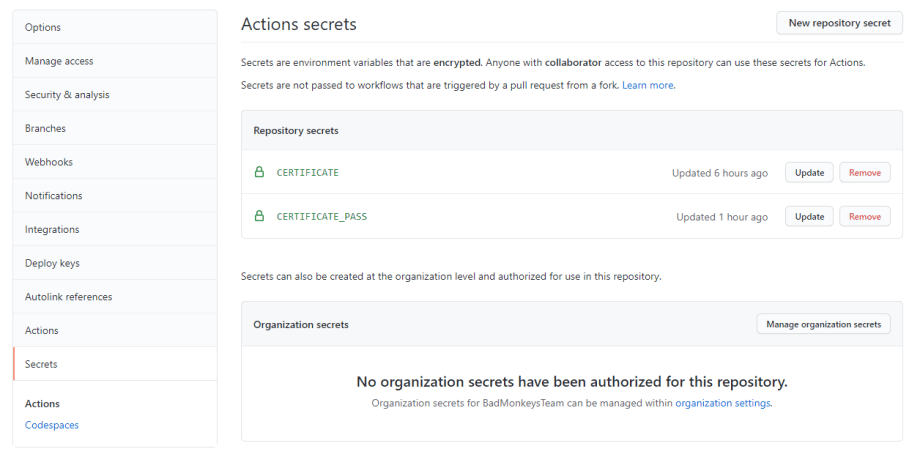This screenshot has width=920, height=457.
Task: Open Options in settings sidebar
Action: tap(42, 27)
